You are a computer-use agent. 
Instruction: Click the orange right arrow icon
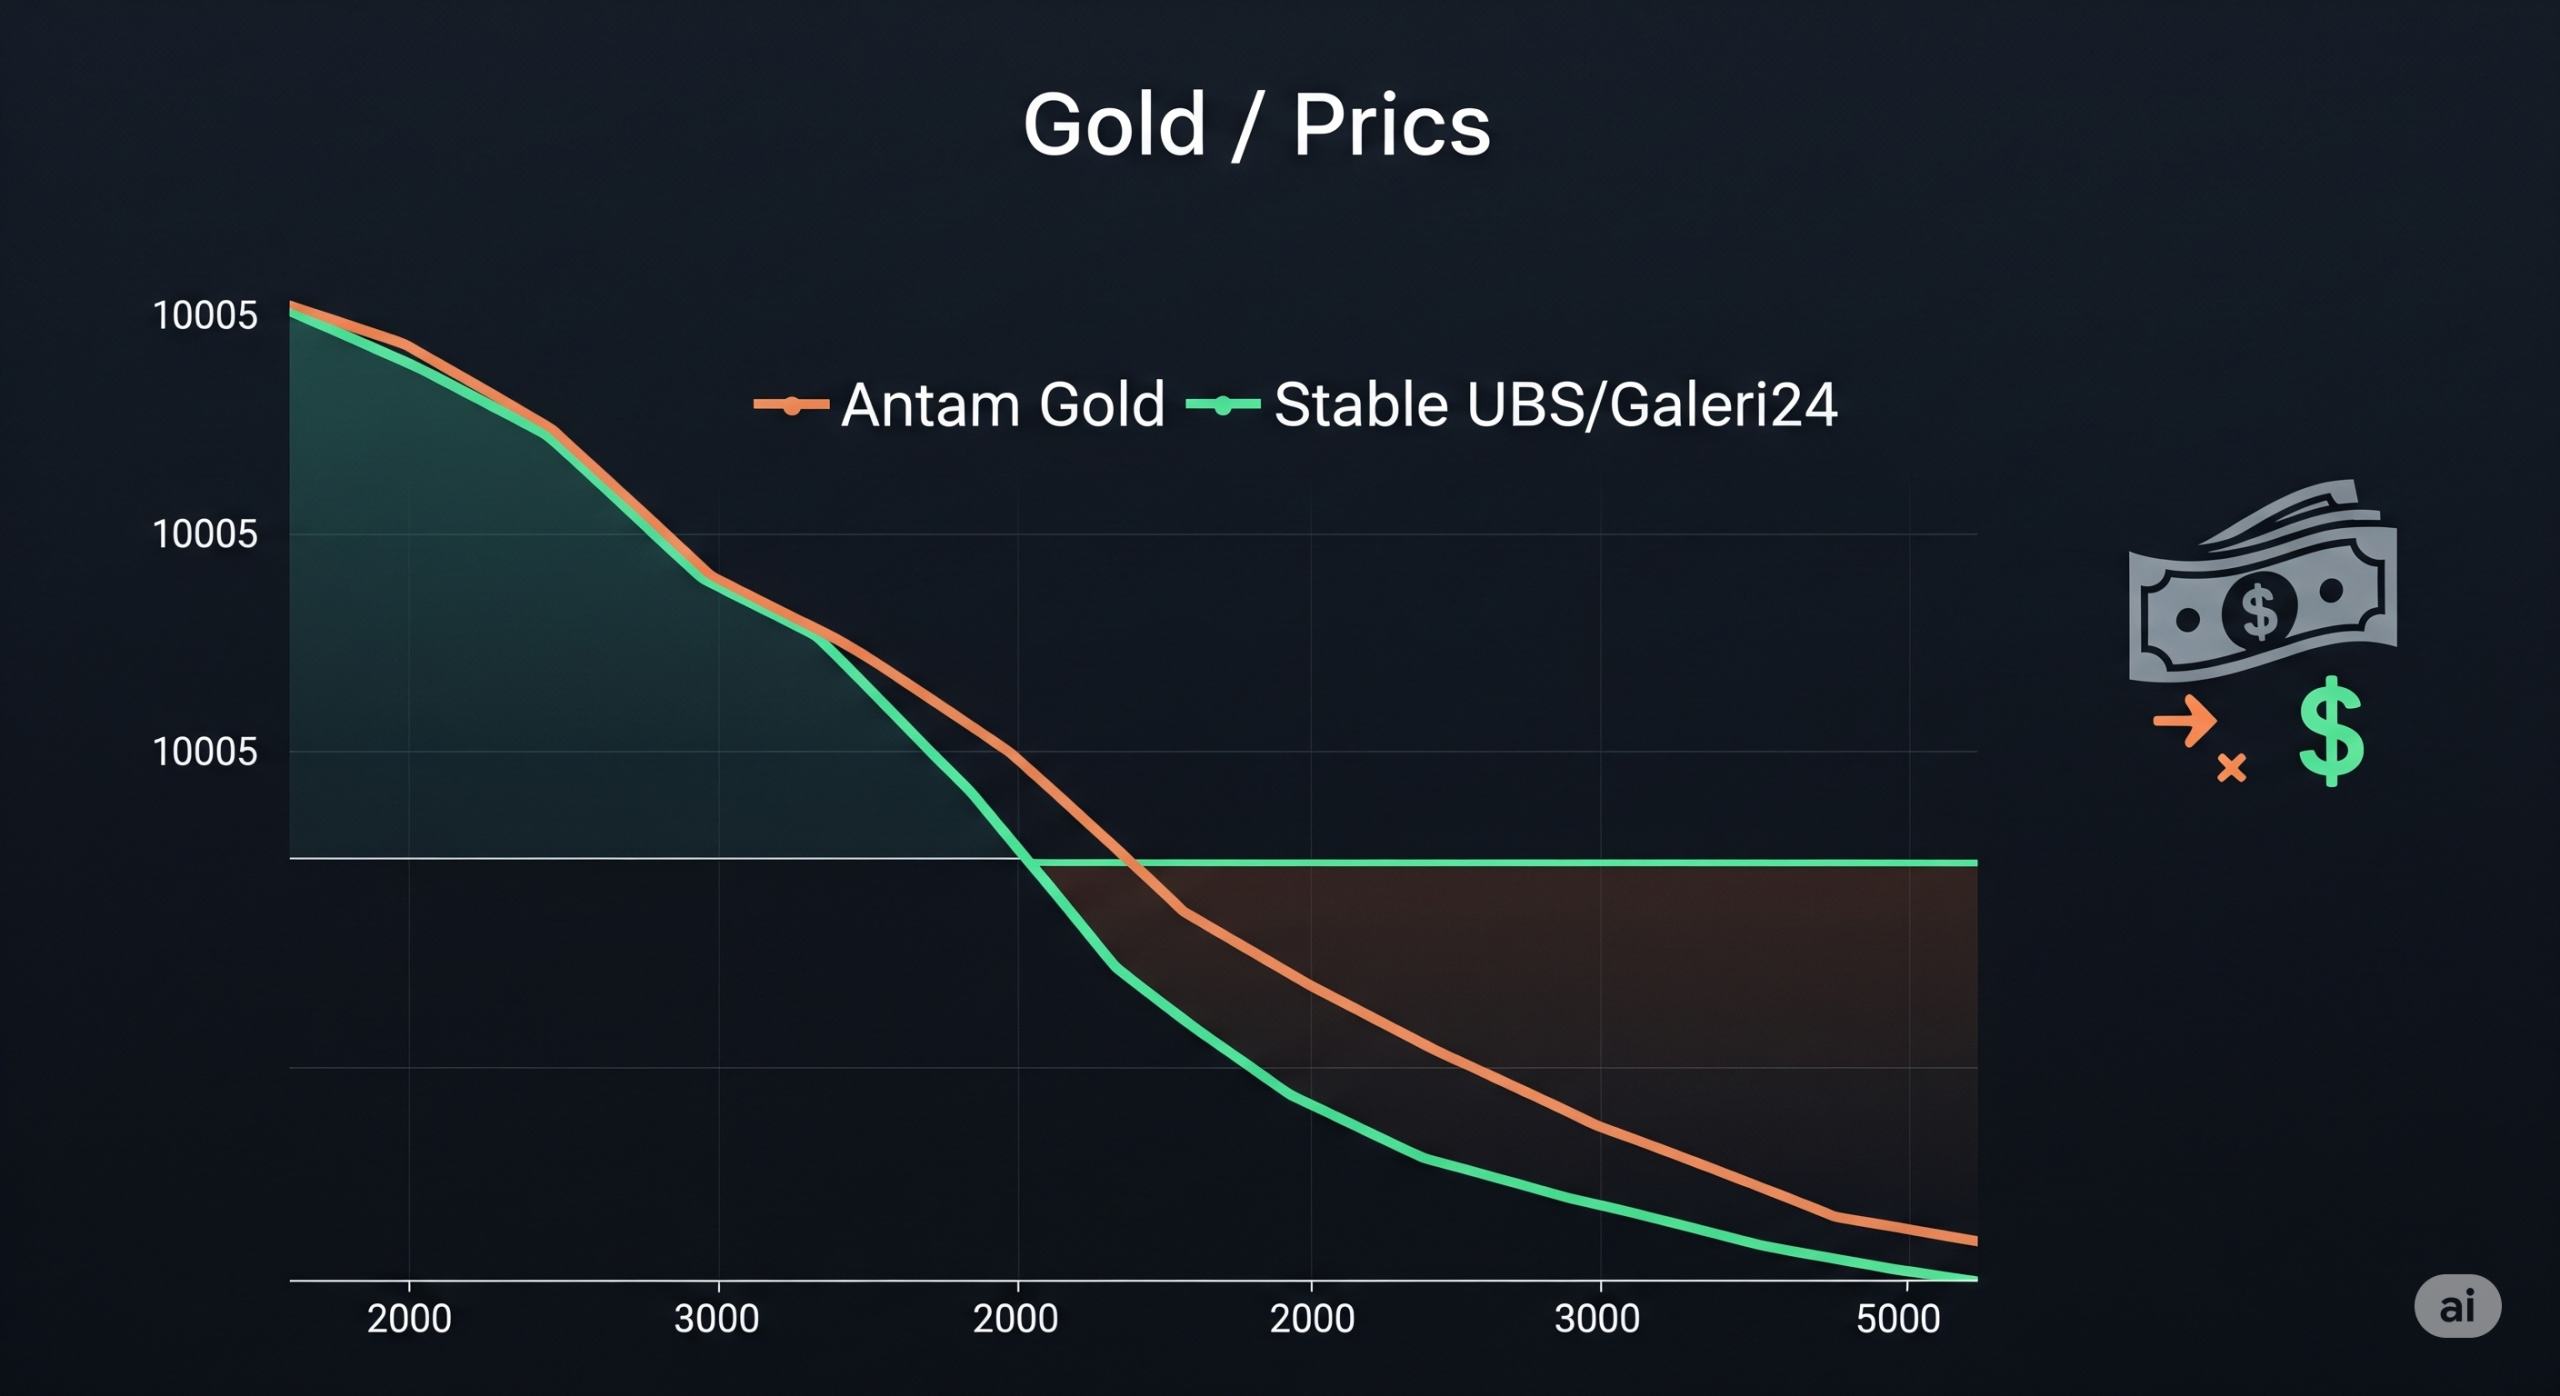point(2186,720)
